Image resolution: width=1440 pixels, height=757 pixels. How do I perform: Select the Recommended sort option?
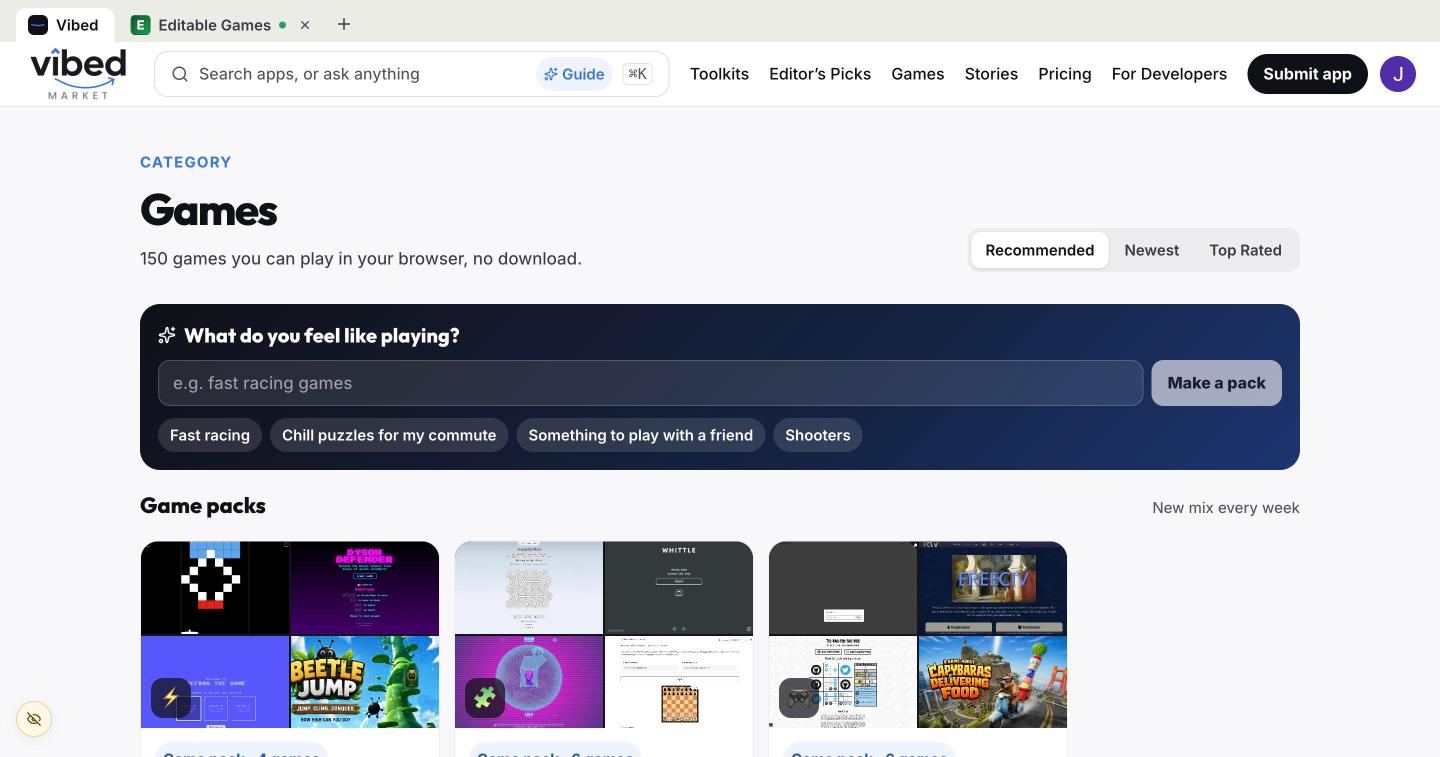click(x=1040, y=250)
